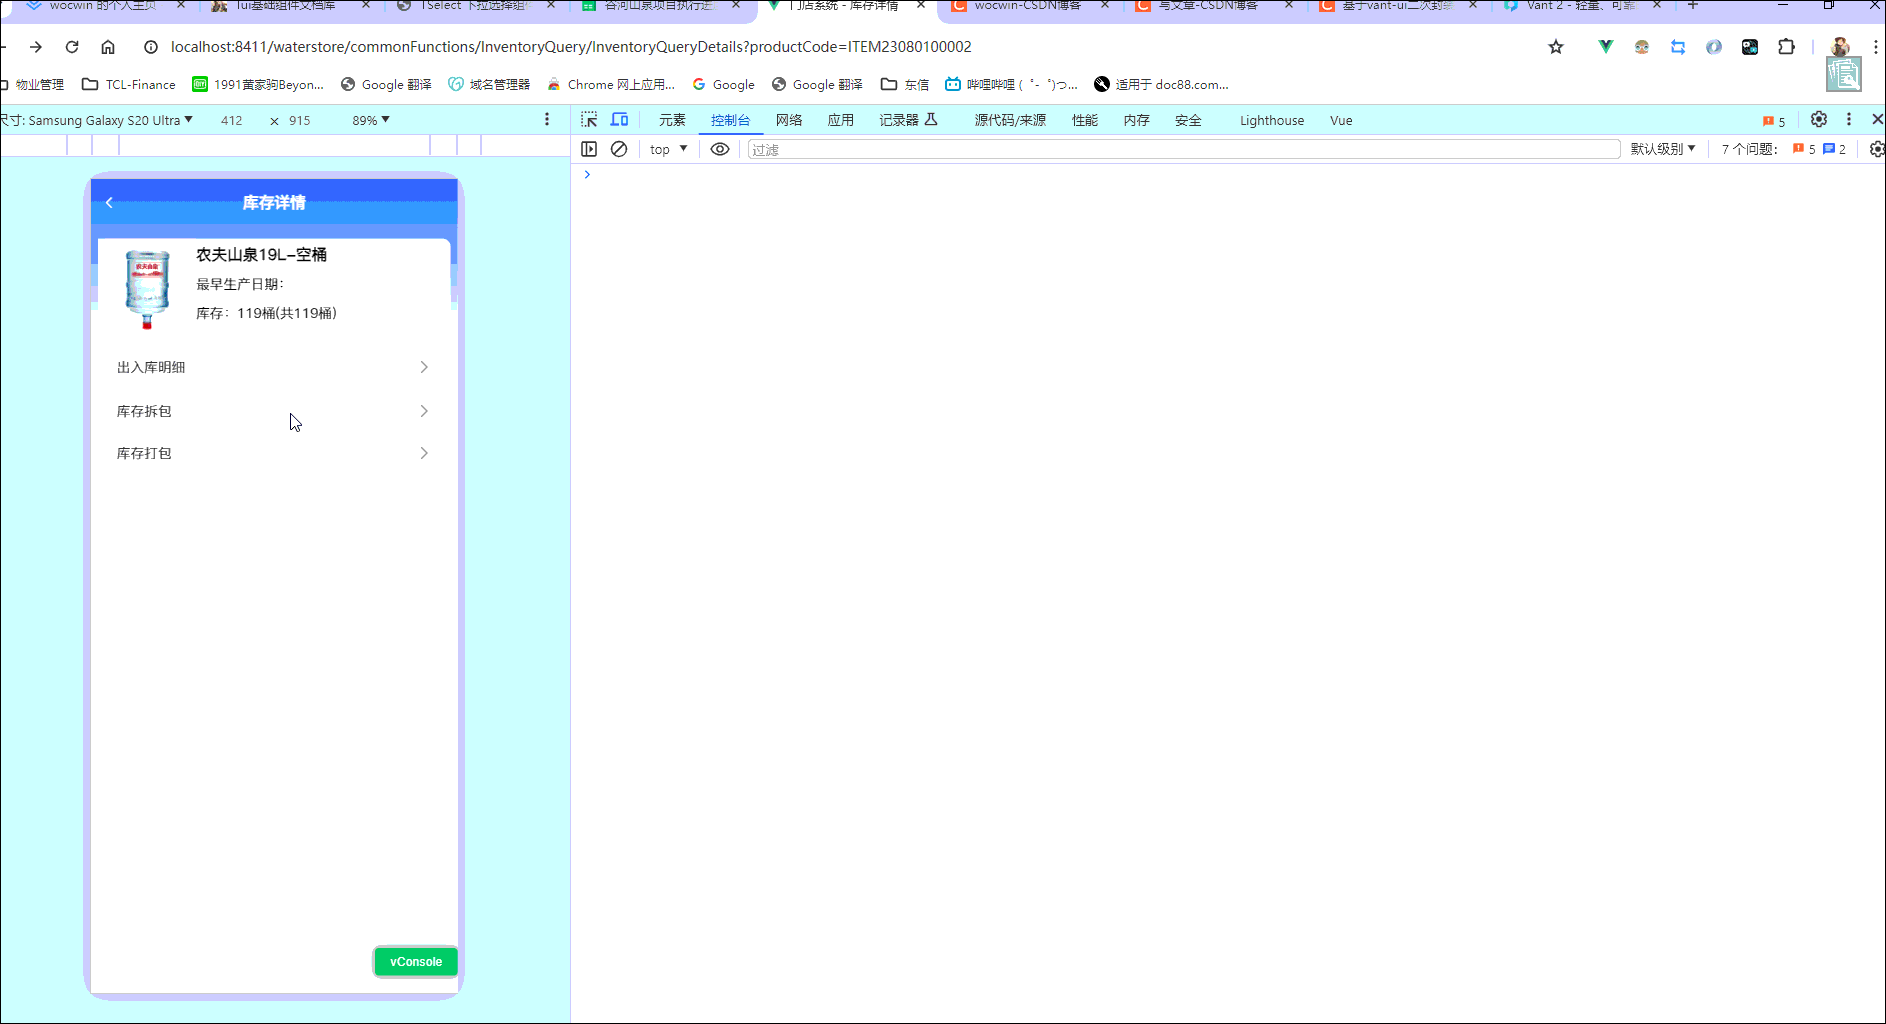1886x1024 pixels.
Task: Open the 库存拆包 row
Action: (273, 411)
